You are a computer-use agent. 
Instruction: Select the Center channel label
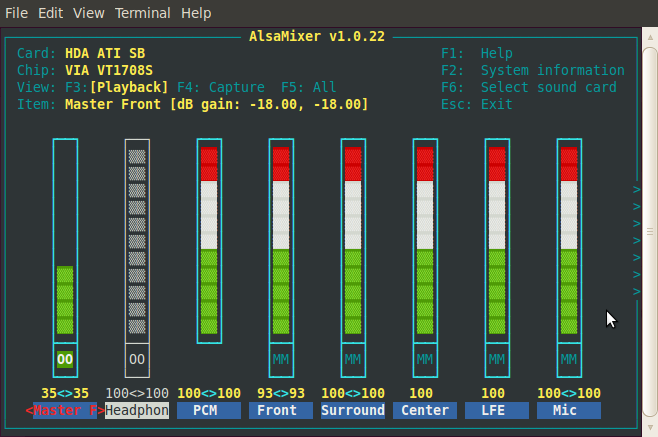[x=425, y=410]
